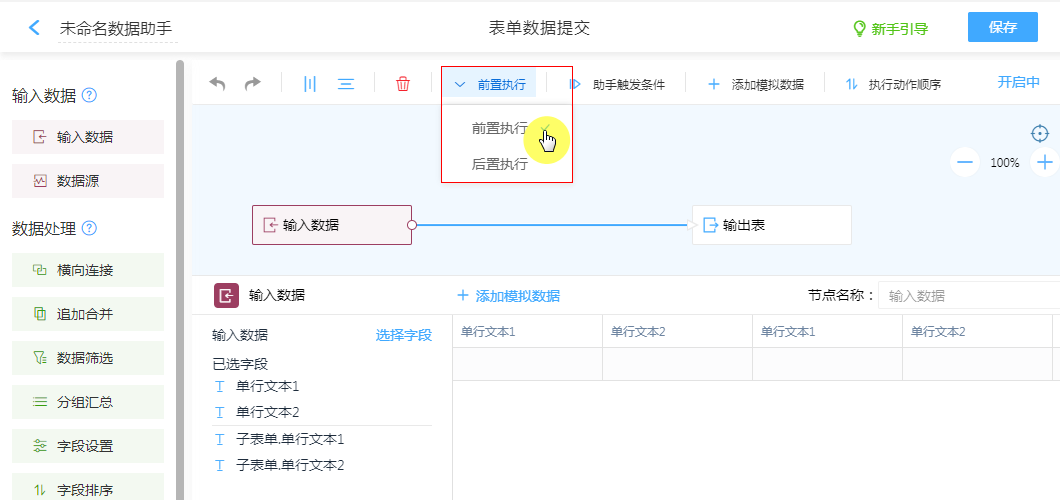The image size is (1060, 500).
Task: Select 后置执行 from the dropdown menu
Action: pyautogui.click(x=500, y=164)
